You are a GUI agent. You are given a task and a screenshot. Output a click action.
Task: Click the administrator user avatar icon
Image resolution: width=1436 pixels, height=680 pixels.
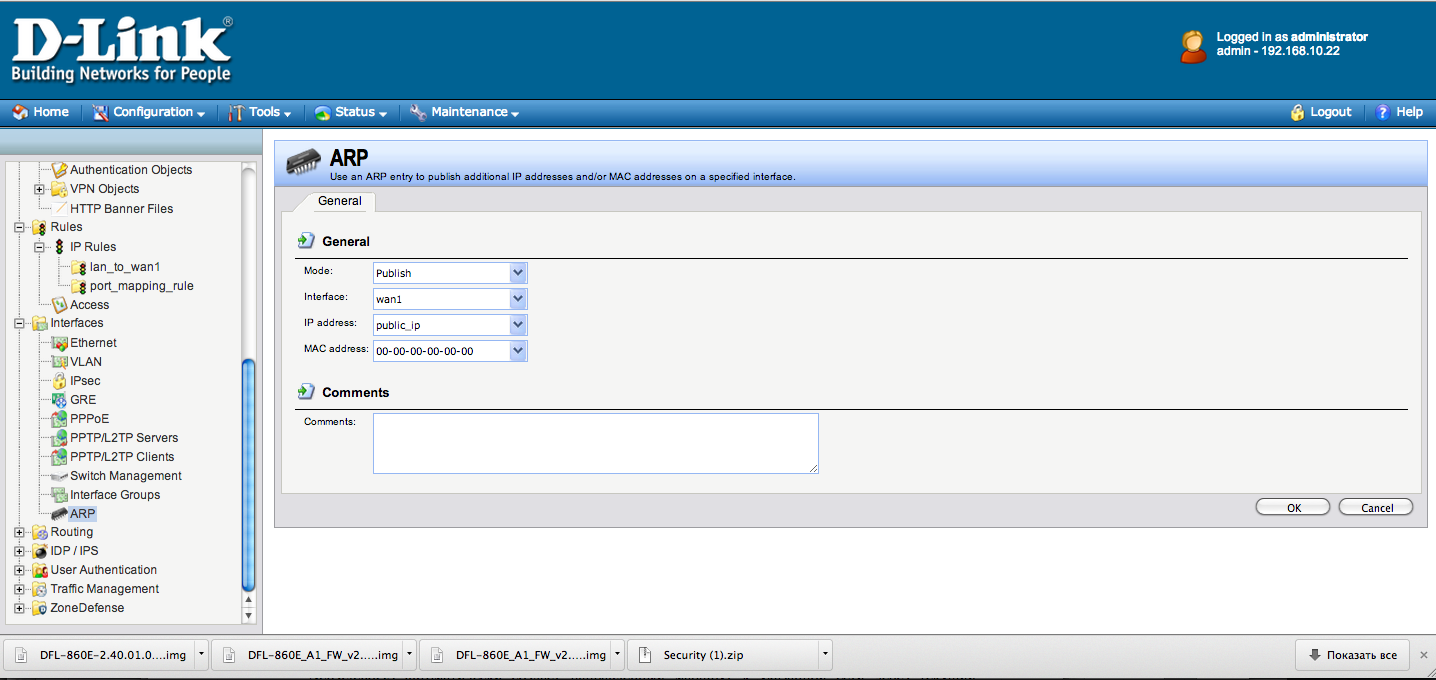pos(1193,46)
